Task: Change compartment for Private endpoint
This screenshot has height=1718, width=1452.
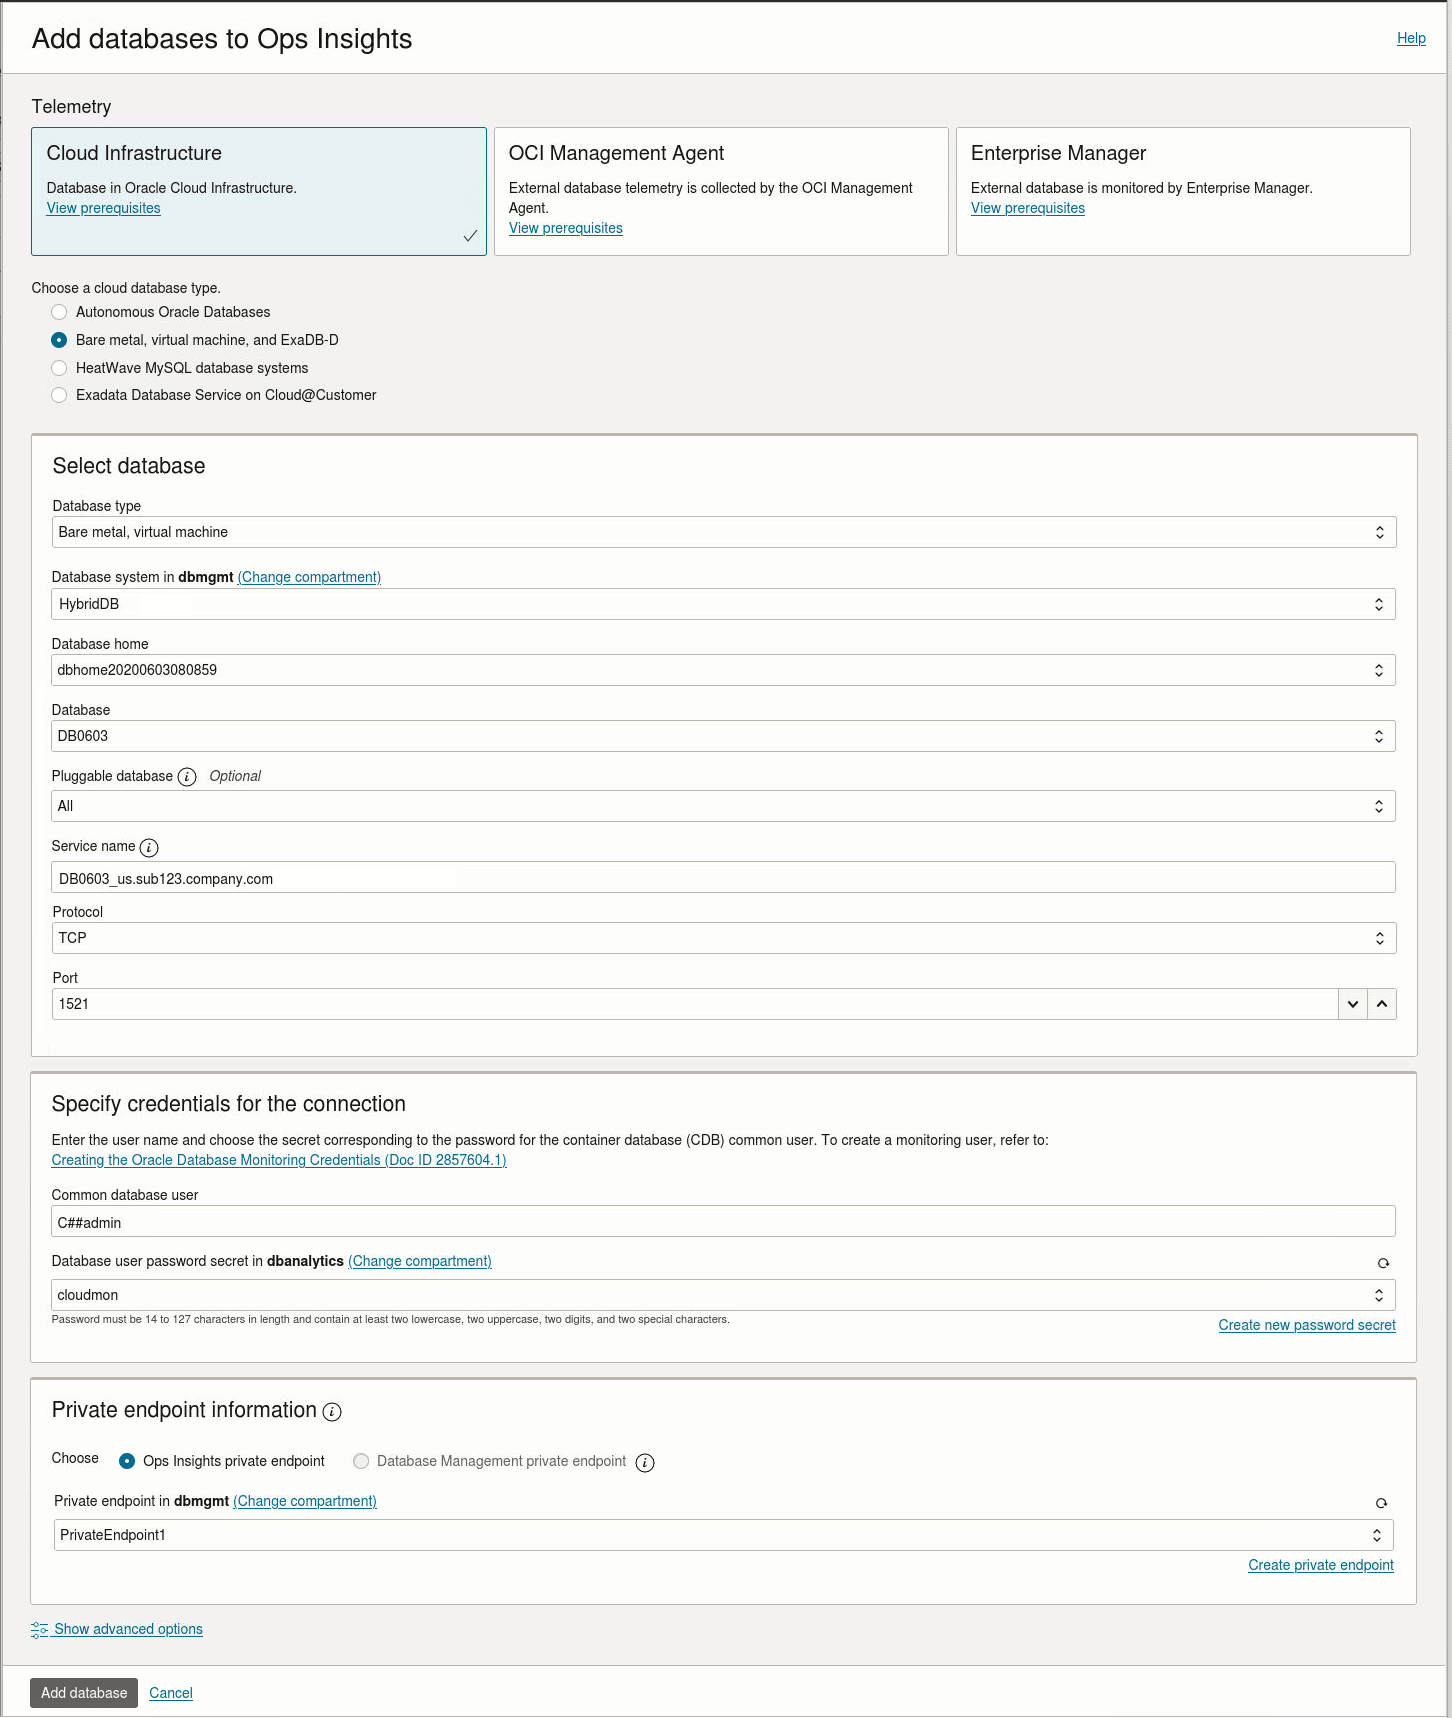Action: (x=305, y=1501)
